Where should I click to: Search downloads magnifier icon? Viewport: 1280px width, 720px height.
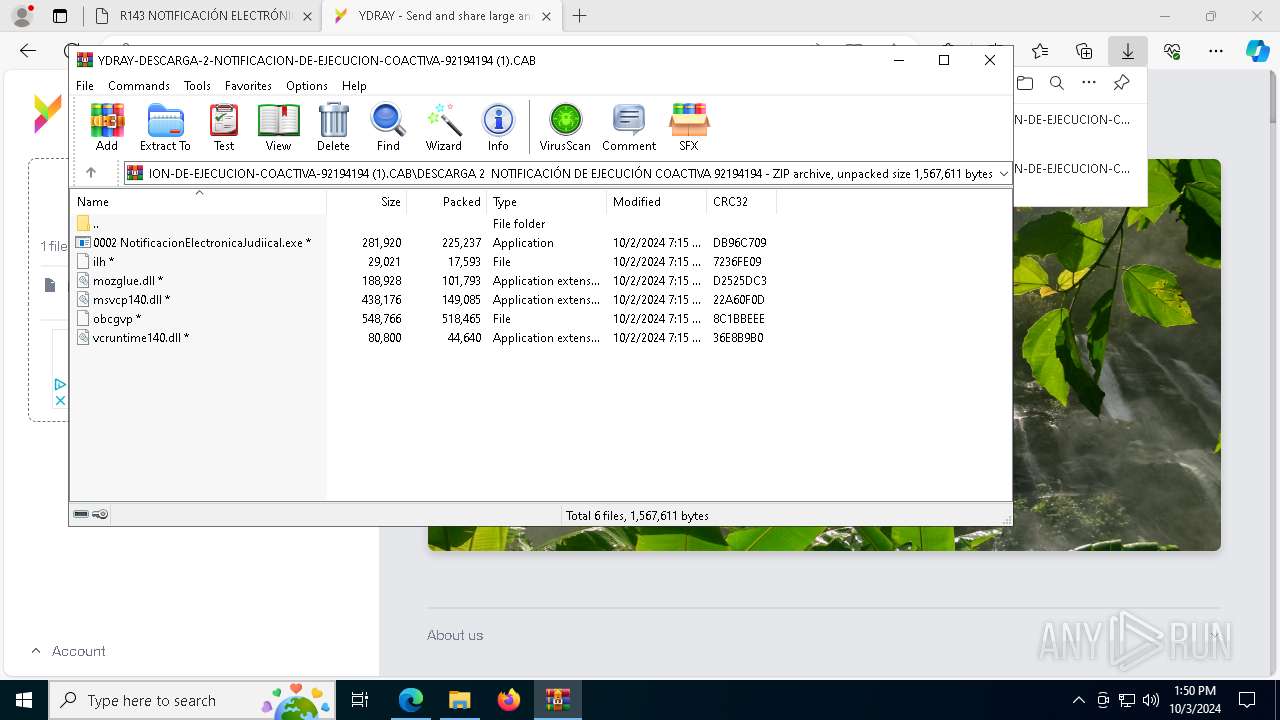(1057, 83)
